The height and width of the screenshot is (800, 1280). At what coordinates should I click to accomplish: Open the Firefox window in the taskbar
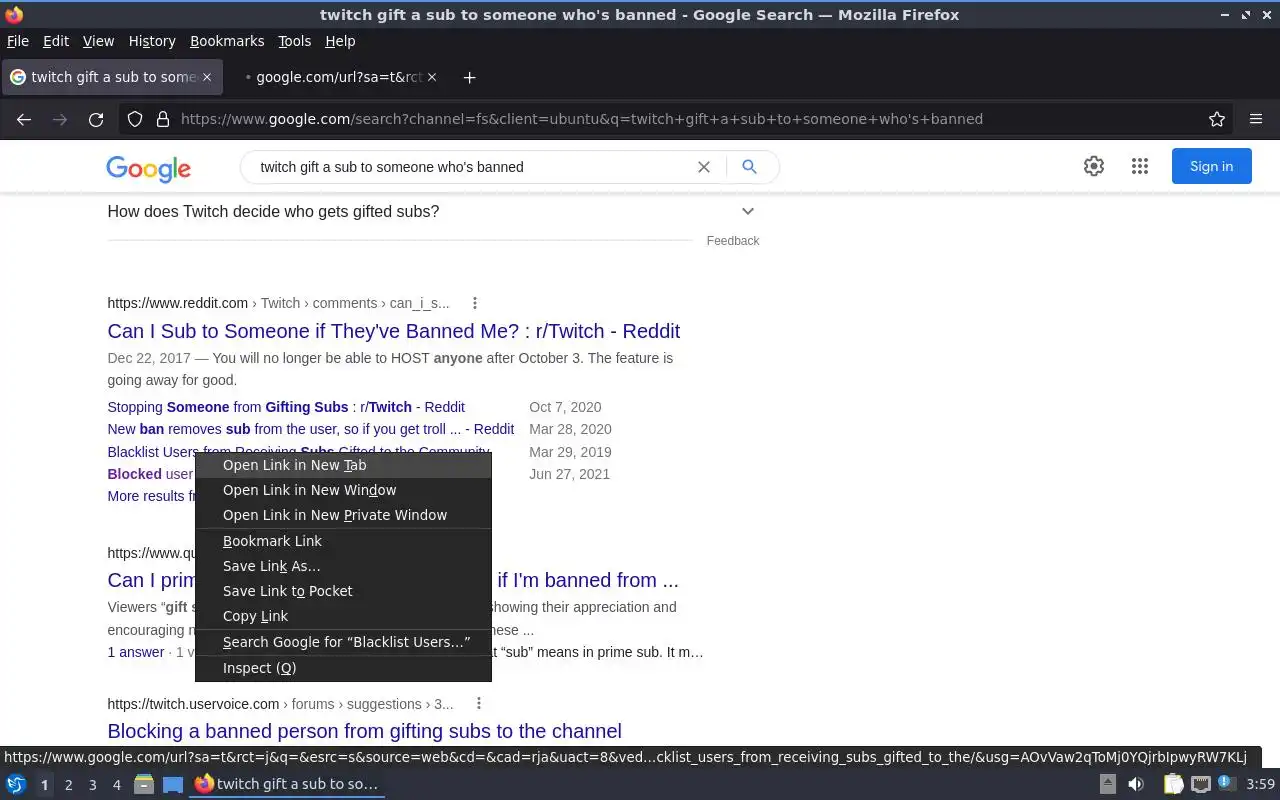click(x=288, y=785)
